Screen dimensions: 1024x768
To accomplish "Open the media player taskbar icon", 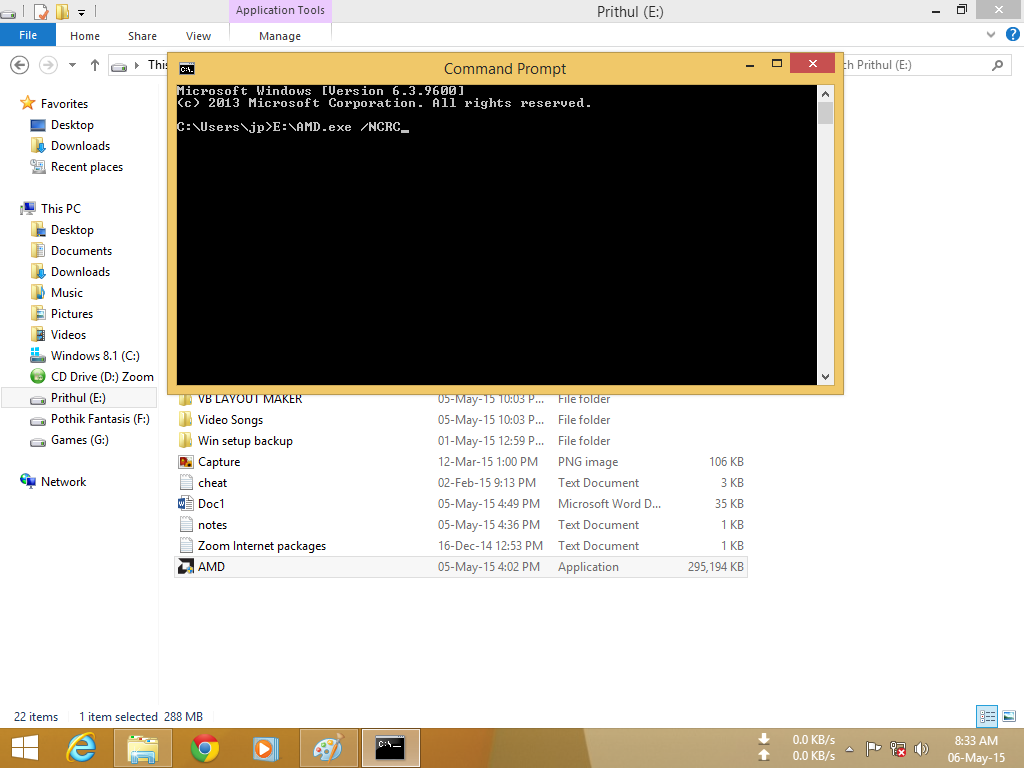I will tap(266, 748).
